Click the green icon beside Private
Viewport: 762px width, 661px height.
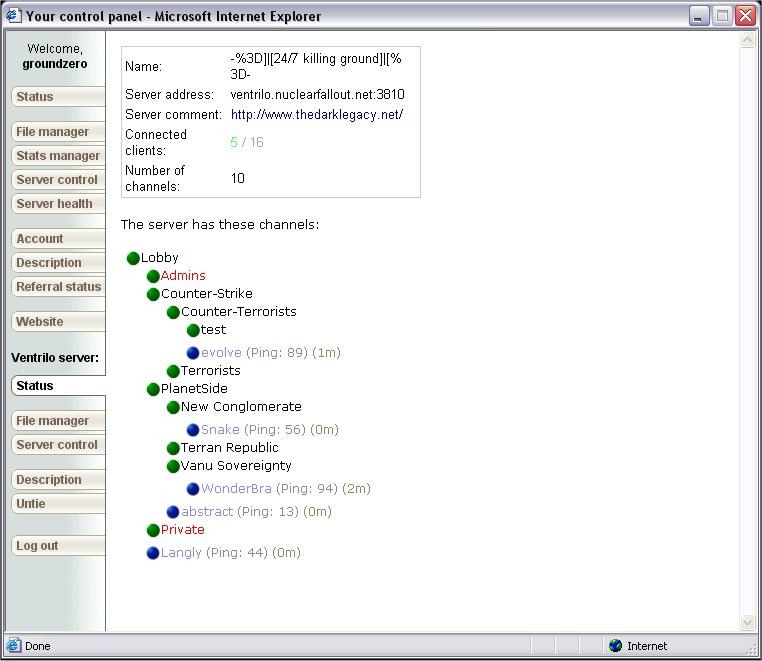[x=153, y=530]
